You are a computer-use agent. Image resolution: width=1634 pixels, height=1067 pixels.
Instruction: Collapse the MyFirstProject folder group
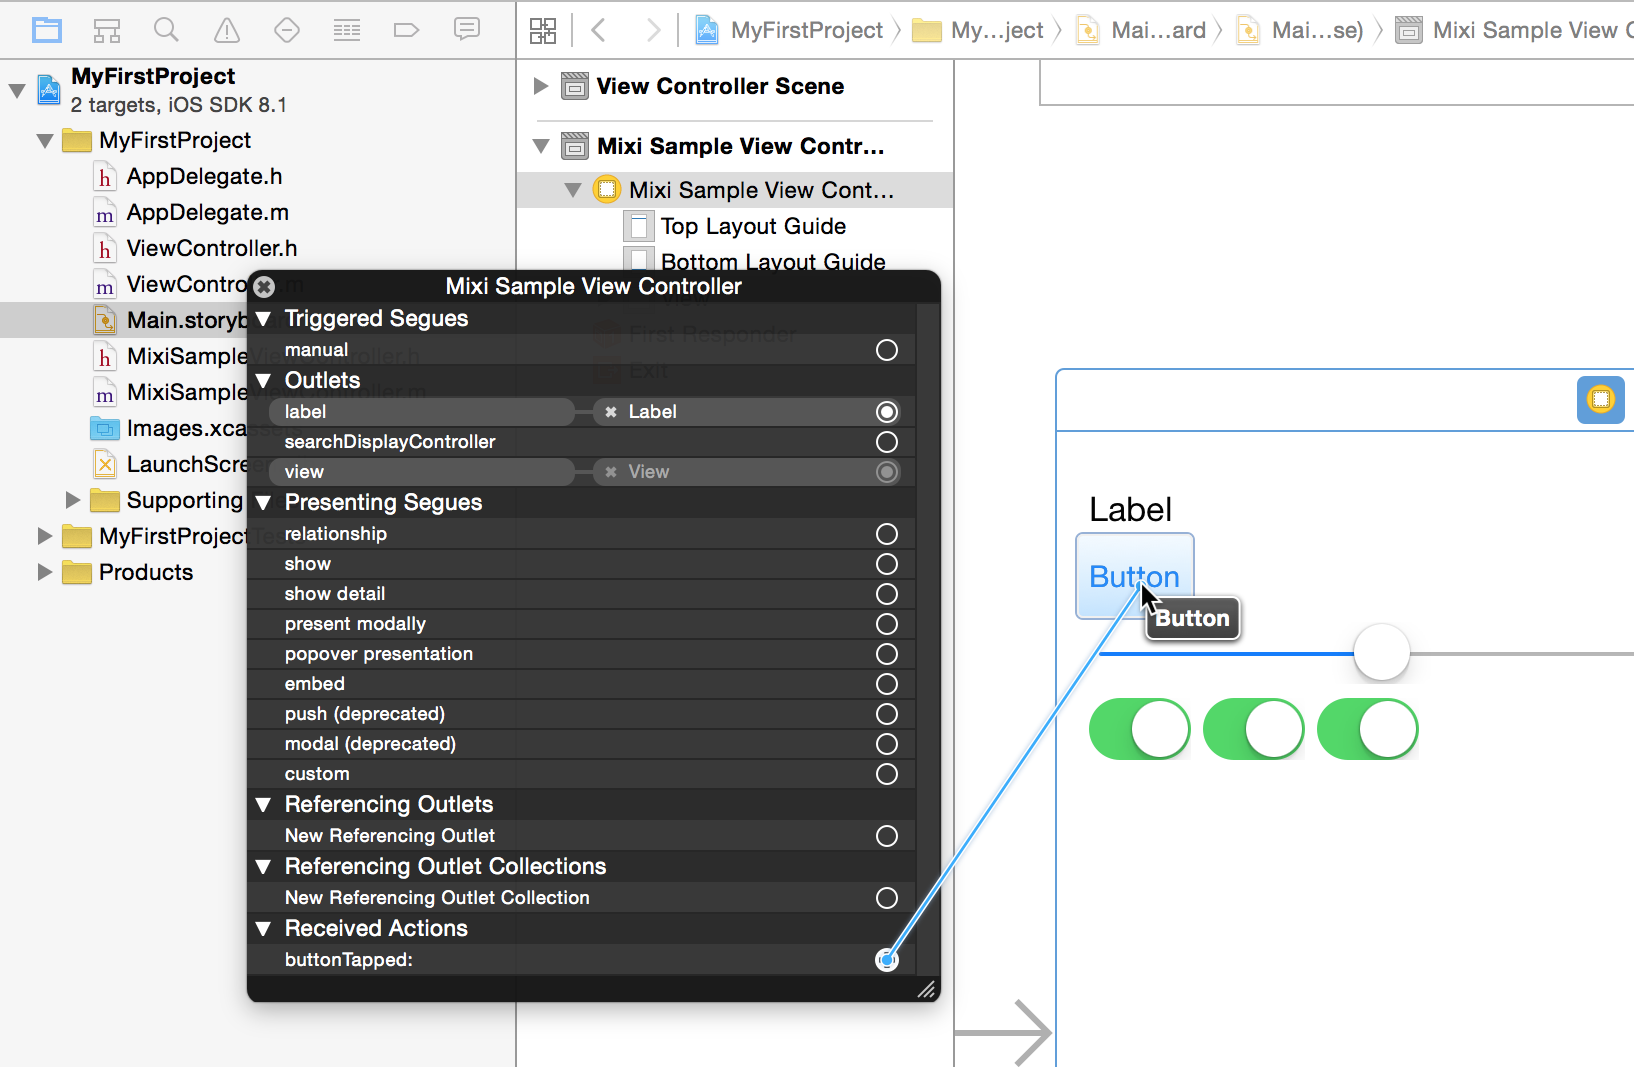tap(45, 141)
